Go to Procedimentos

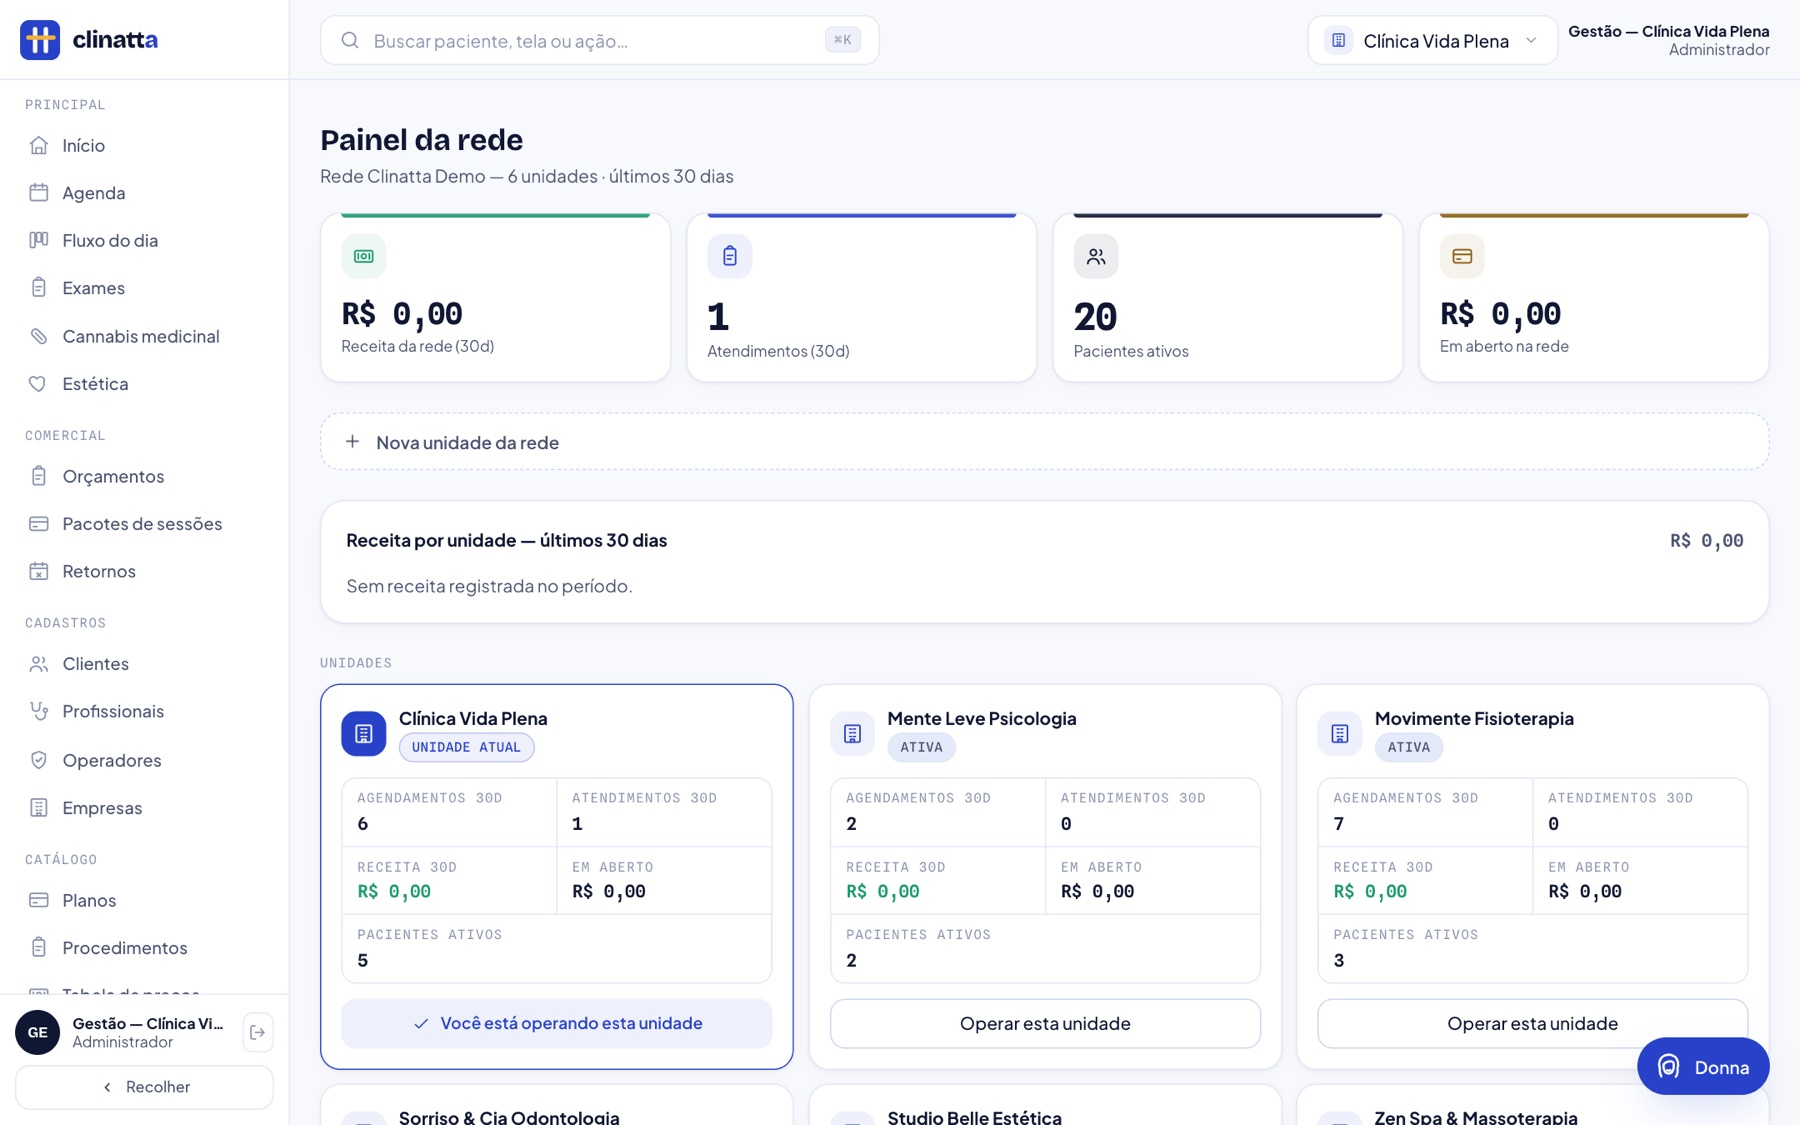pyautogui.click(x=144, y=948)
